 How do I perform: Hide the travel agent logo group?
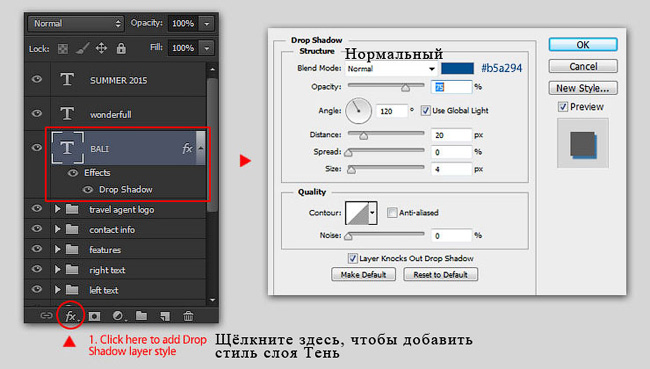point(37,208)
